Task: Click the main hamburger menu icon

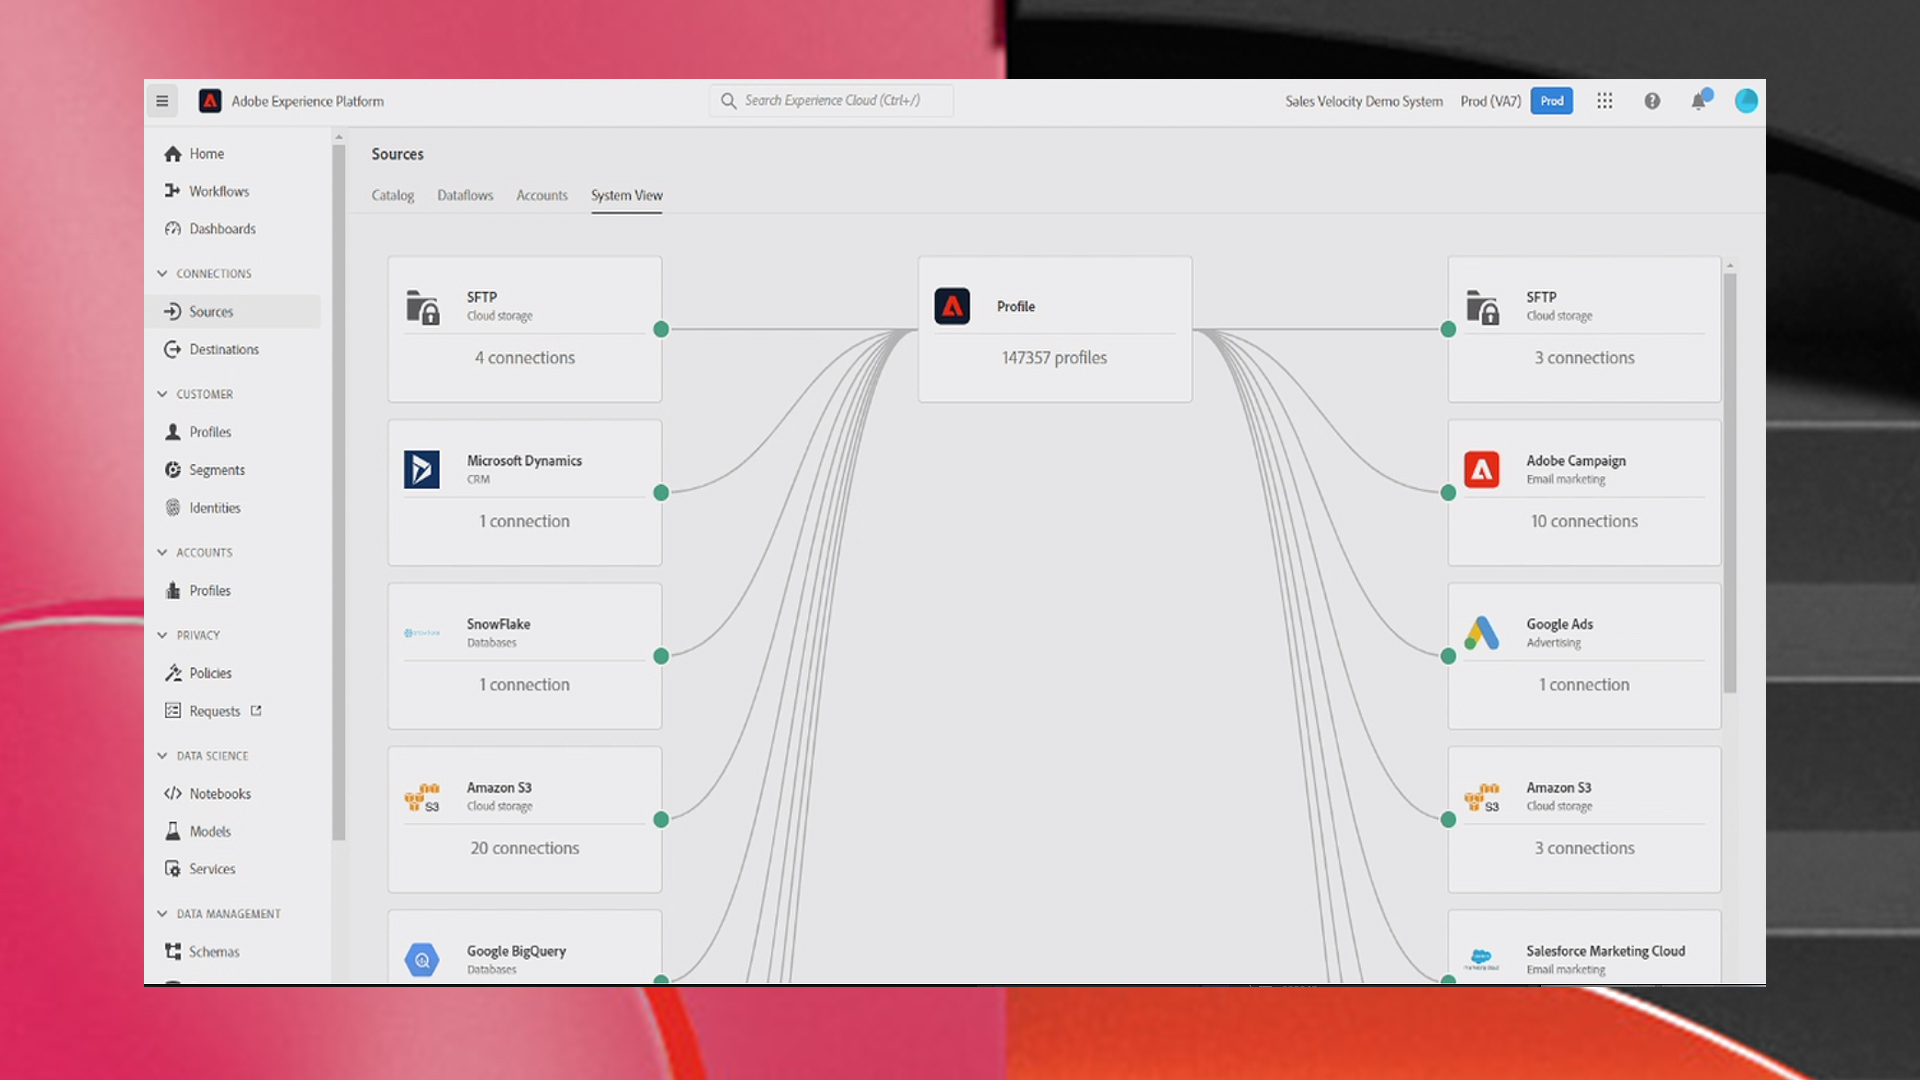Action: 161,100
